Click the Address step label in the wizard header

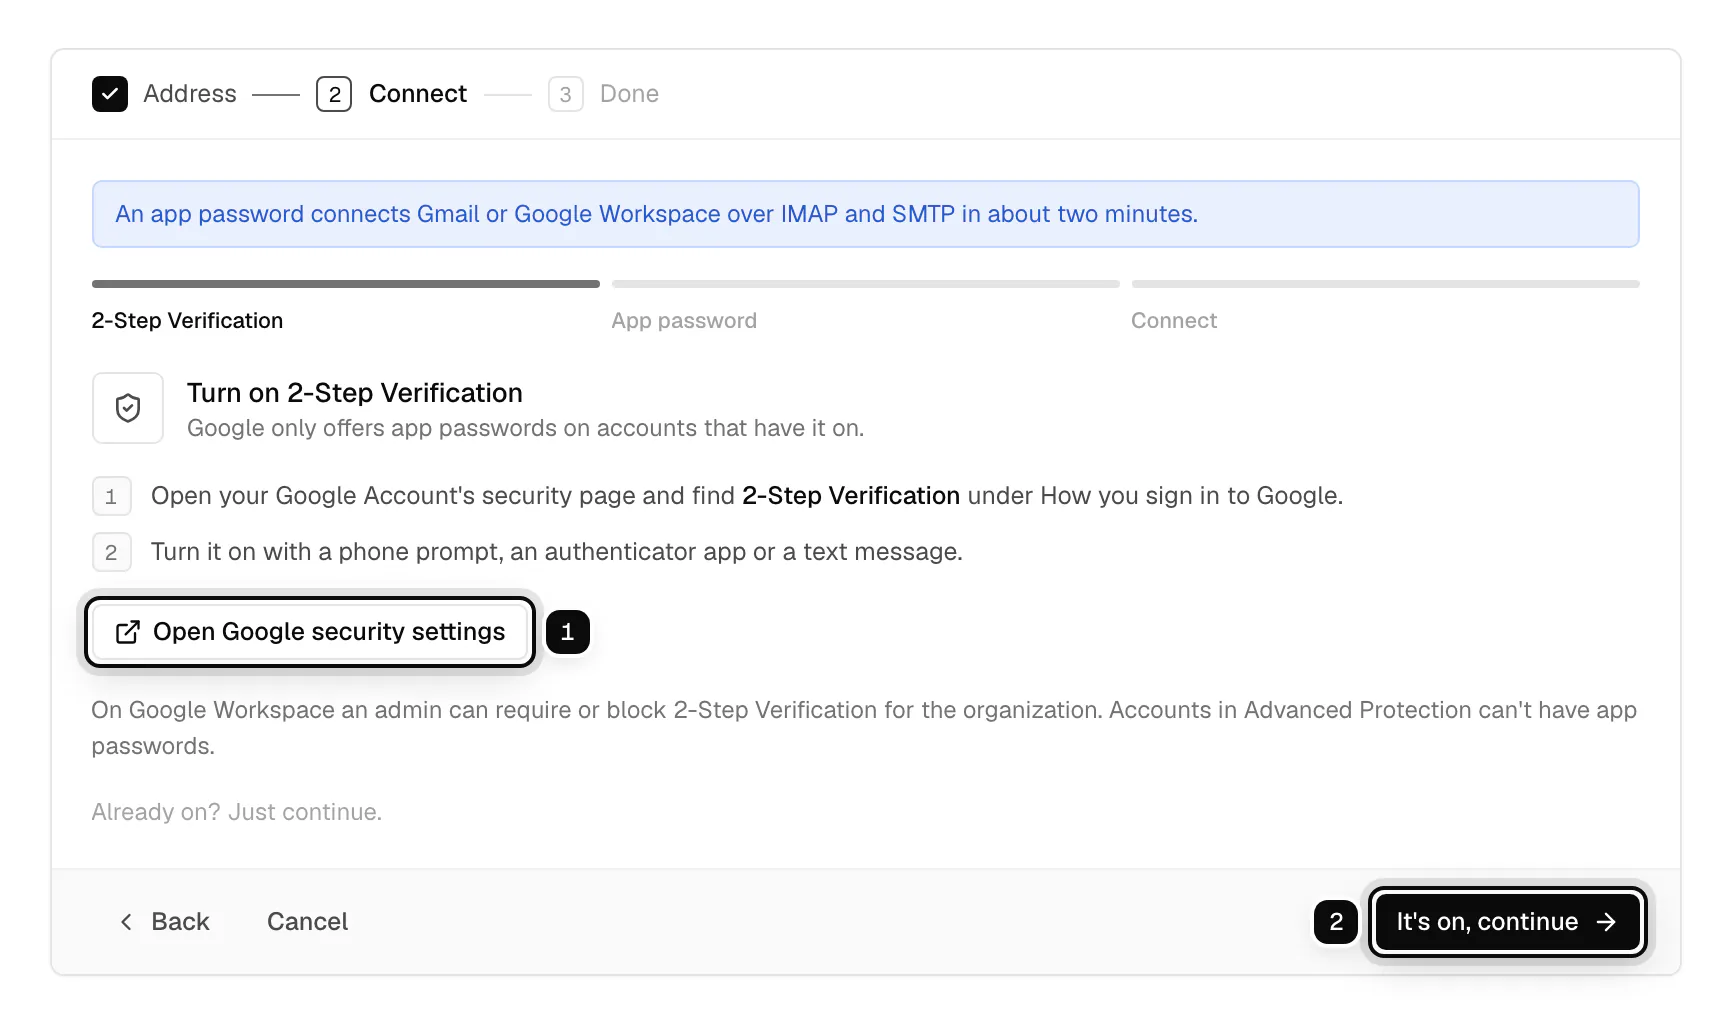pyautogui.click(x=190, y=94)
